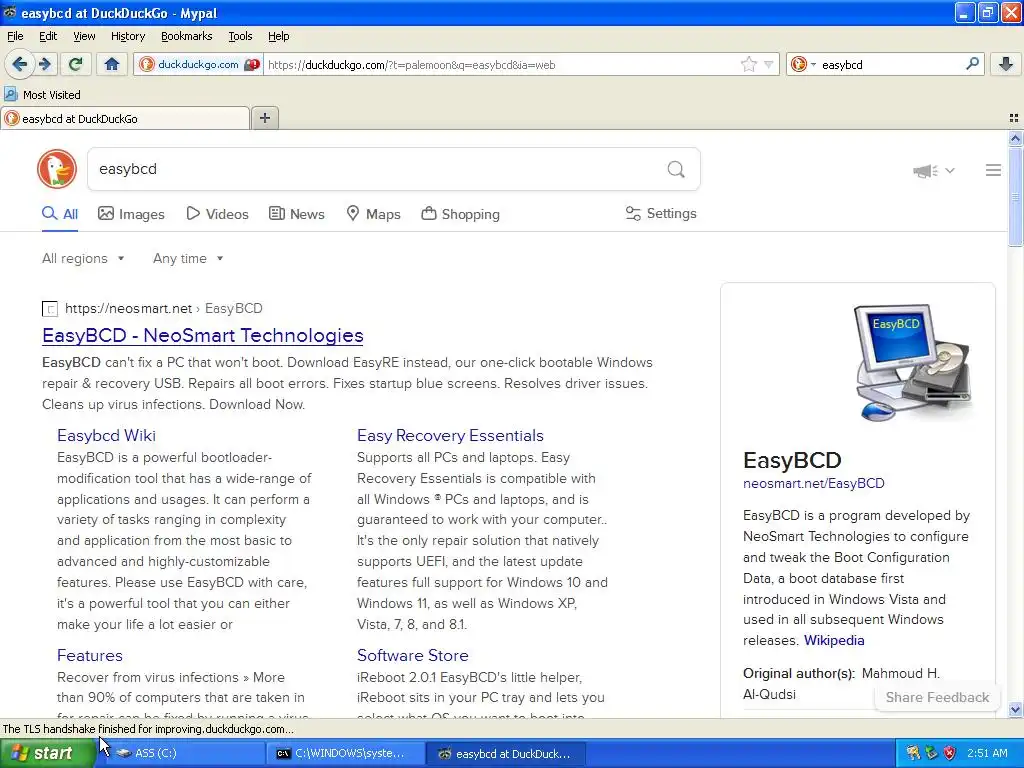
Task: Go forward with the forward arrow button
Action: (44, 64)
